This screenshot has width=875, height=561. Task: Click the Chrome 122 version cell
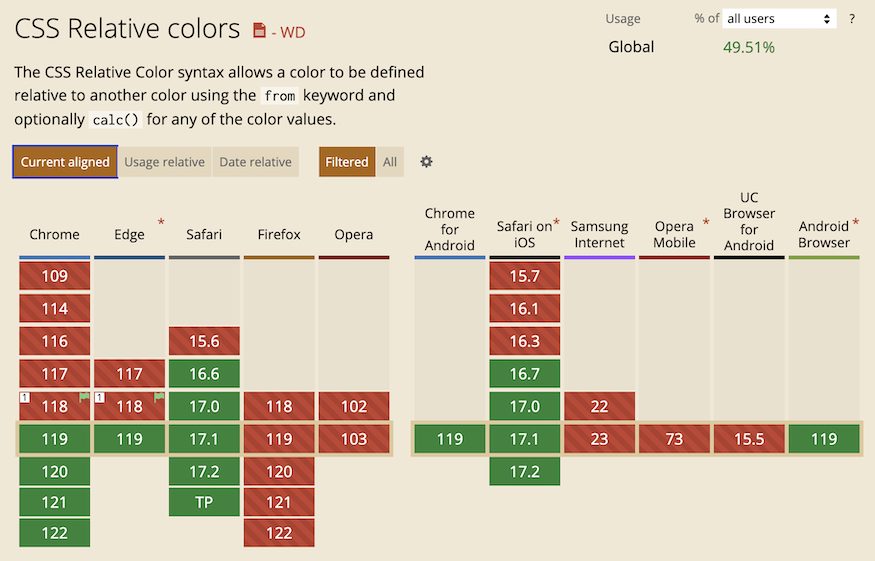coord(55,533)
